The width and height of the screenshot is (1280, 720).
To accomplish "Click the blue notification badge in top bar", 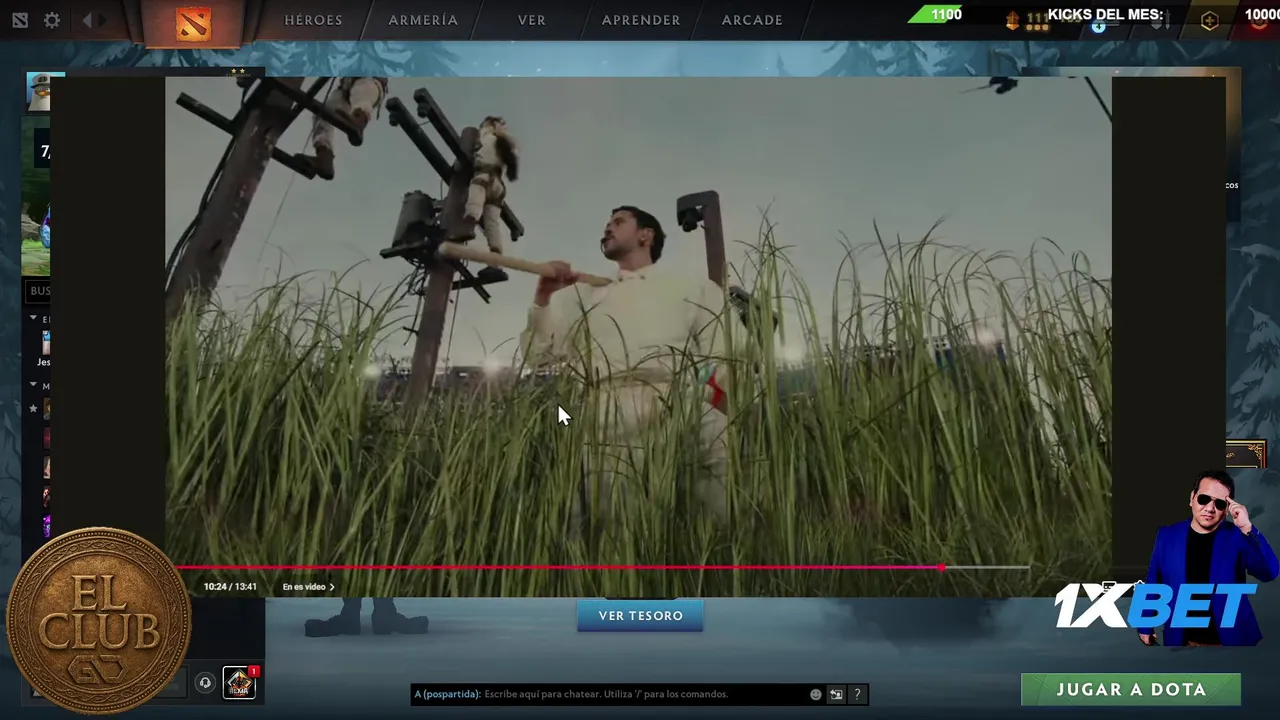I will pyautogui.click(x=1098, y=27).
